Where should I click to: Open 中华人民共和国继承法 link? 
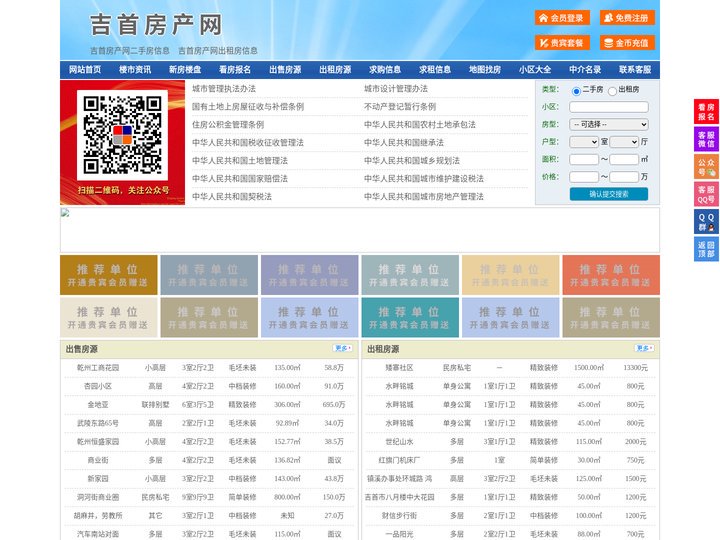tap(404, 142)
